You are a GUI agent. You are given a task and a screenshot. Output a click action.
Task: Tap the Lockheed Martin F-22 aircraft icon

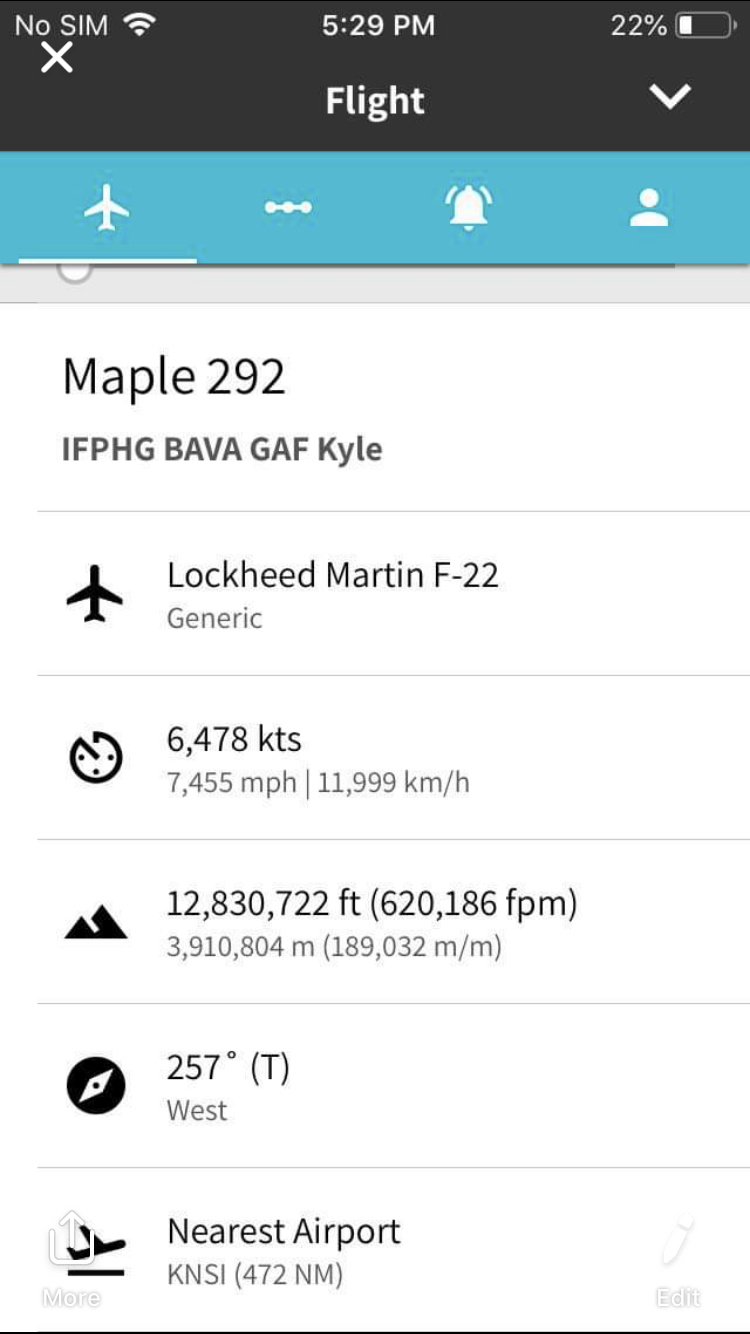95,593
